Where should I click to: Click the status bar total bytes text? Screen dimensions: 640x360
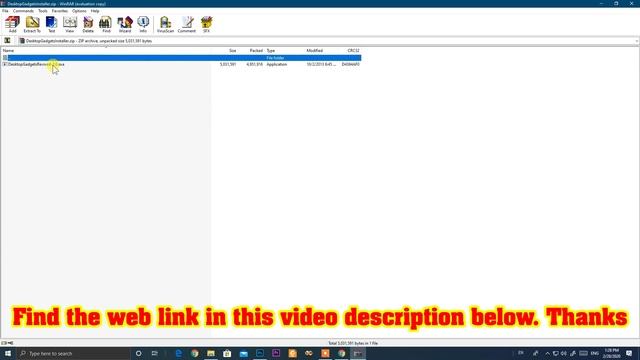point(353,343)
